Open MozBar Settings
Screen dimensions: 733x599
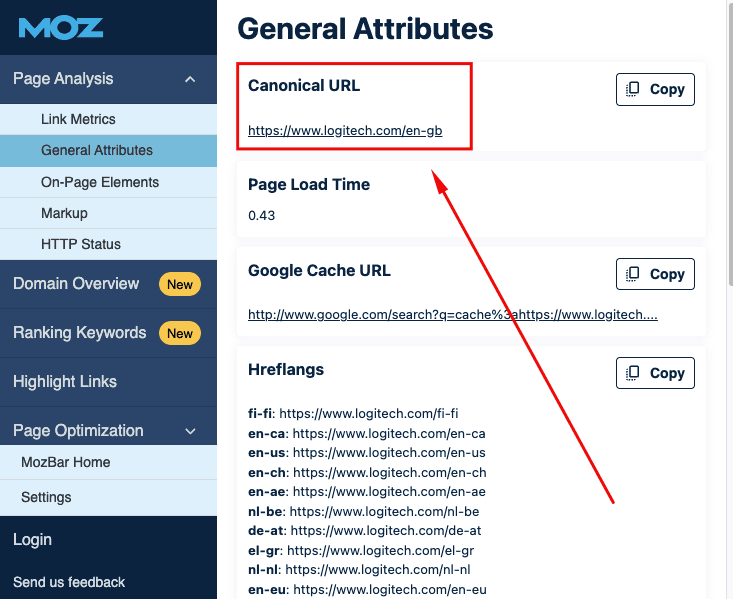pyautogui.click(x=46, y=497)
